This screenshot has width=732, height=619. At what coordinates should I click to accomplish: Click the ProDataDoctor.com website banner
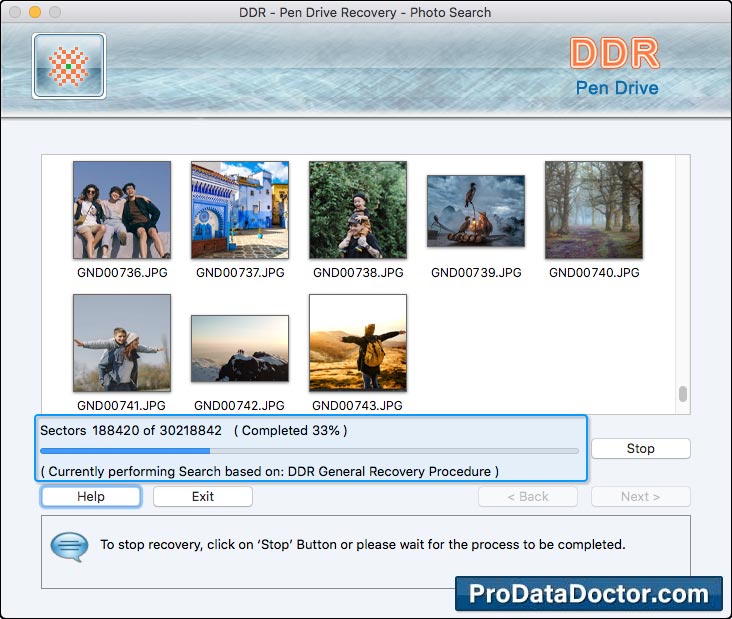coord(588,594)
